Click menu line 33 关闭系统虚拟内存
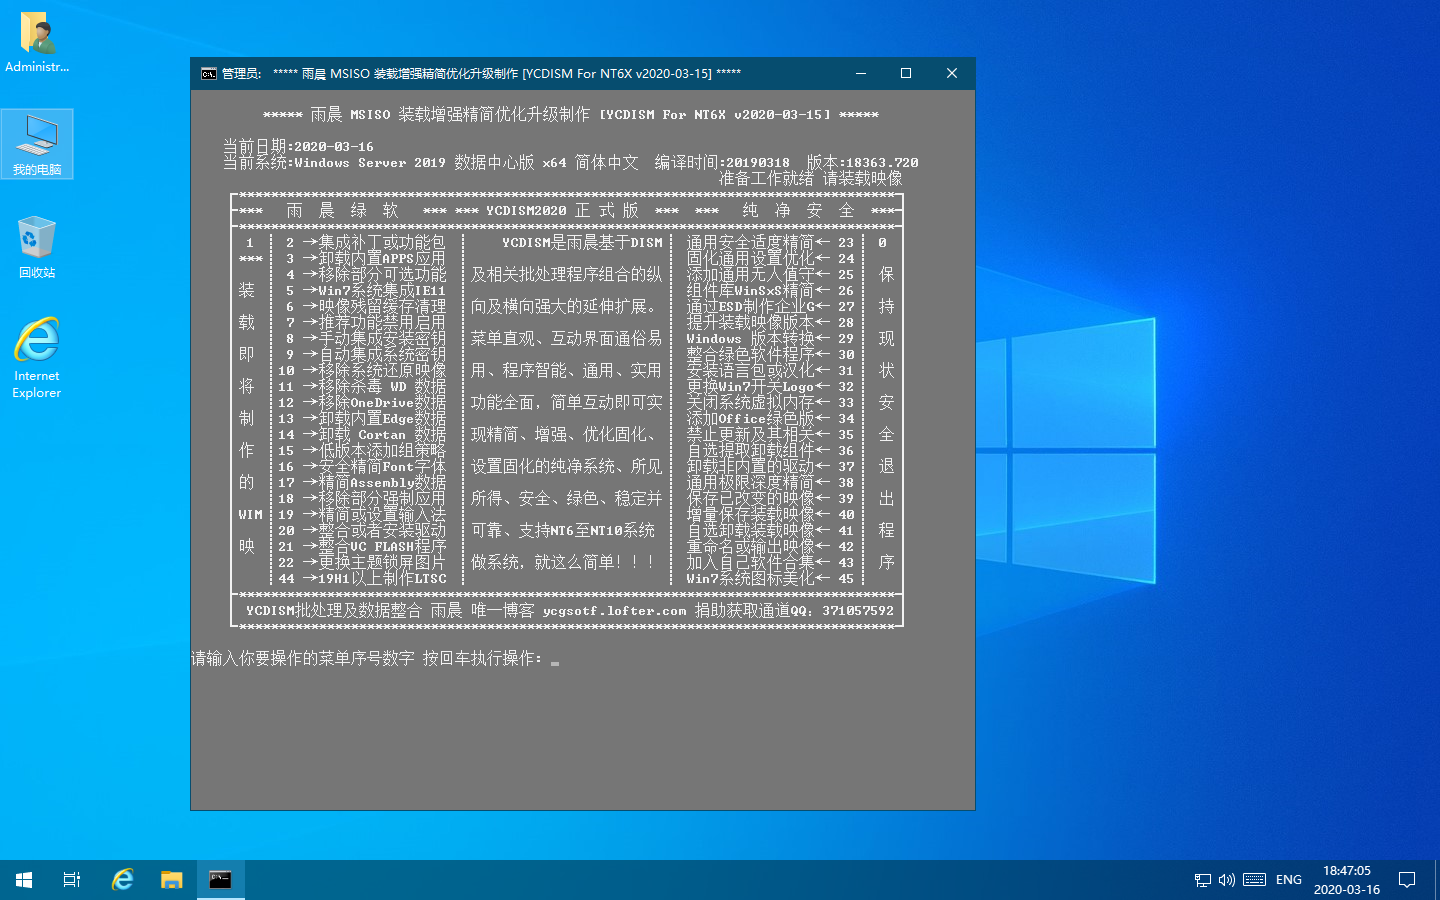Image resolution: width=1440 pixels, height=900 pixels. point(770,403)
